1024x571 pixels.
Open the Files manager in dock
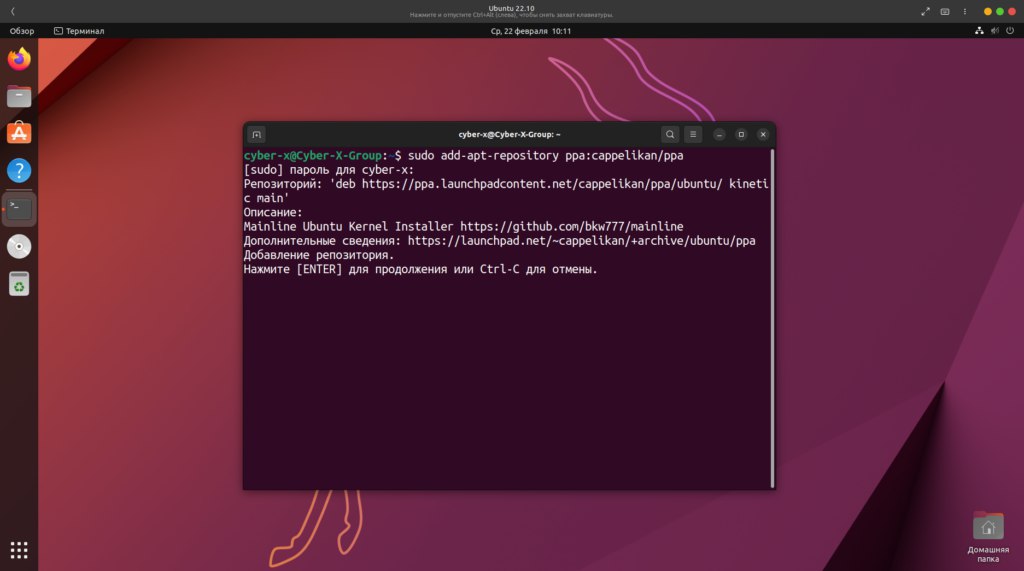tap(19, 96)
